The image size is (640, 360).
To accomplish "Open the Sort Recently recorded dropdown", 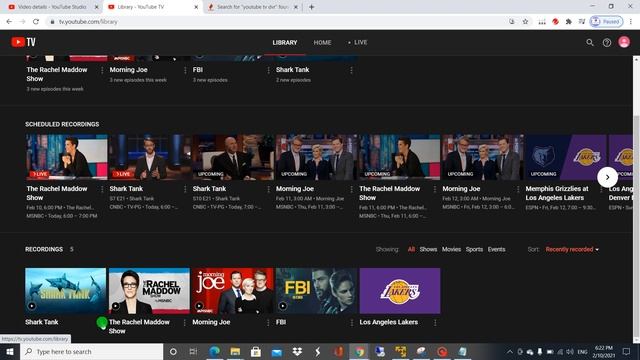I will 572,249.
